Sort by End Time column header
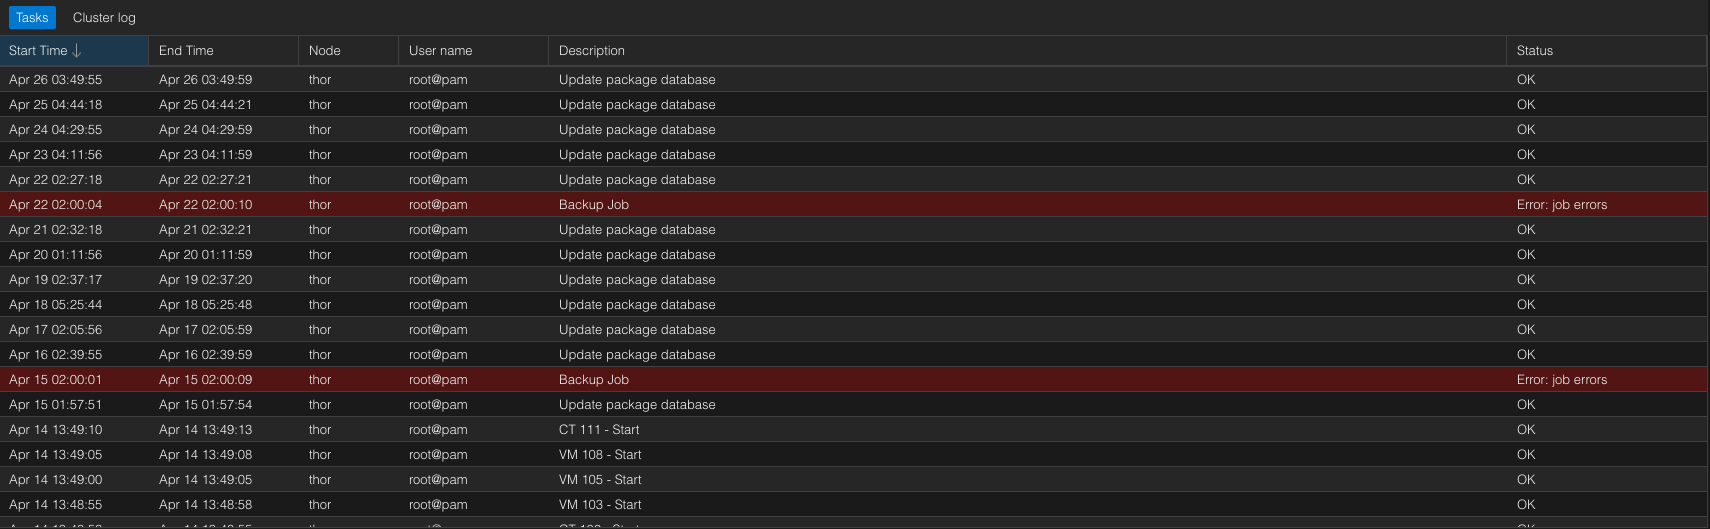The width and height of the screenshot is (1710, 529). tap(186, 51)
